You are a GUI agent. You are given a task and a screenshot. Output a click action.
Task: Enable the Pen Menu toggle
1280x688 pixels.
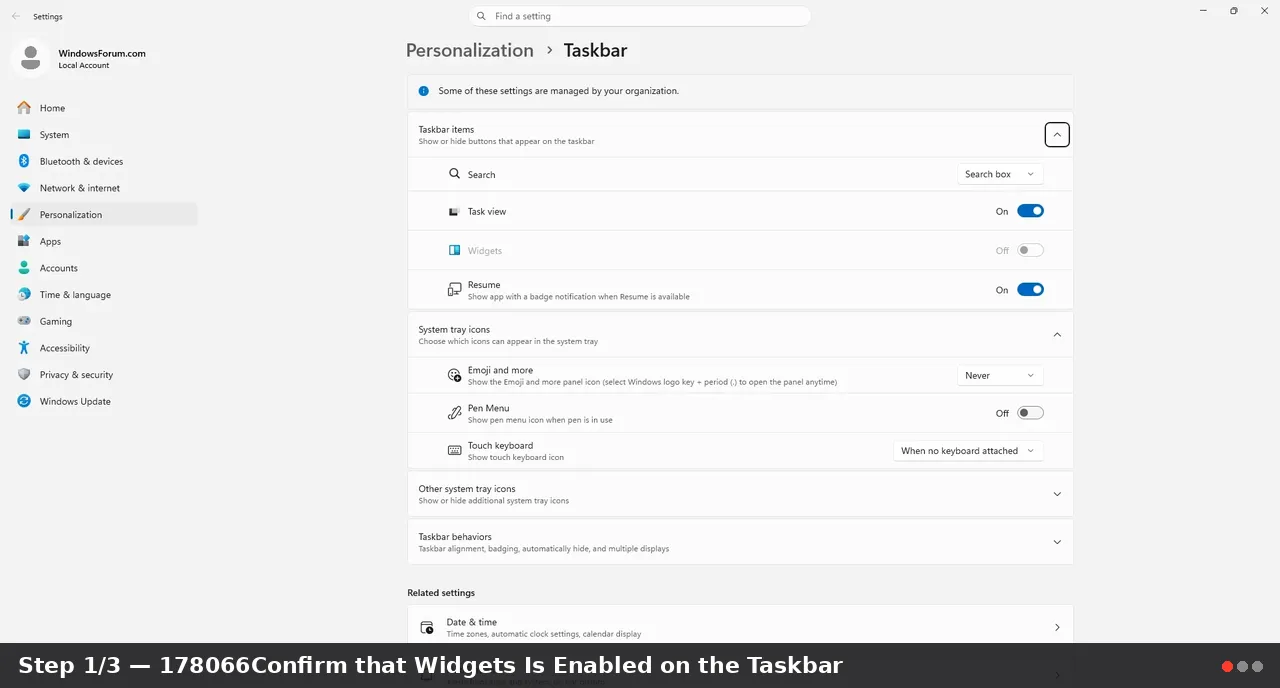[x=1030, y=413]
